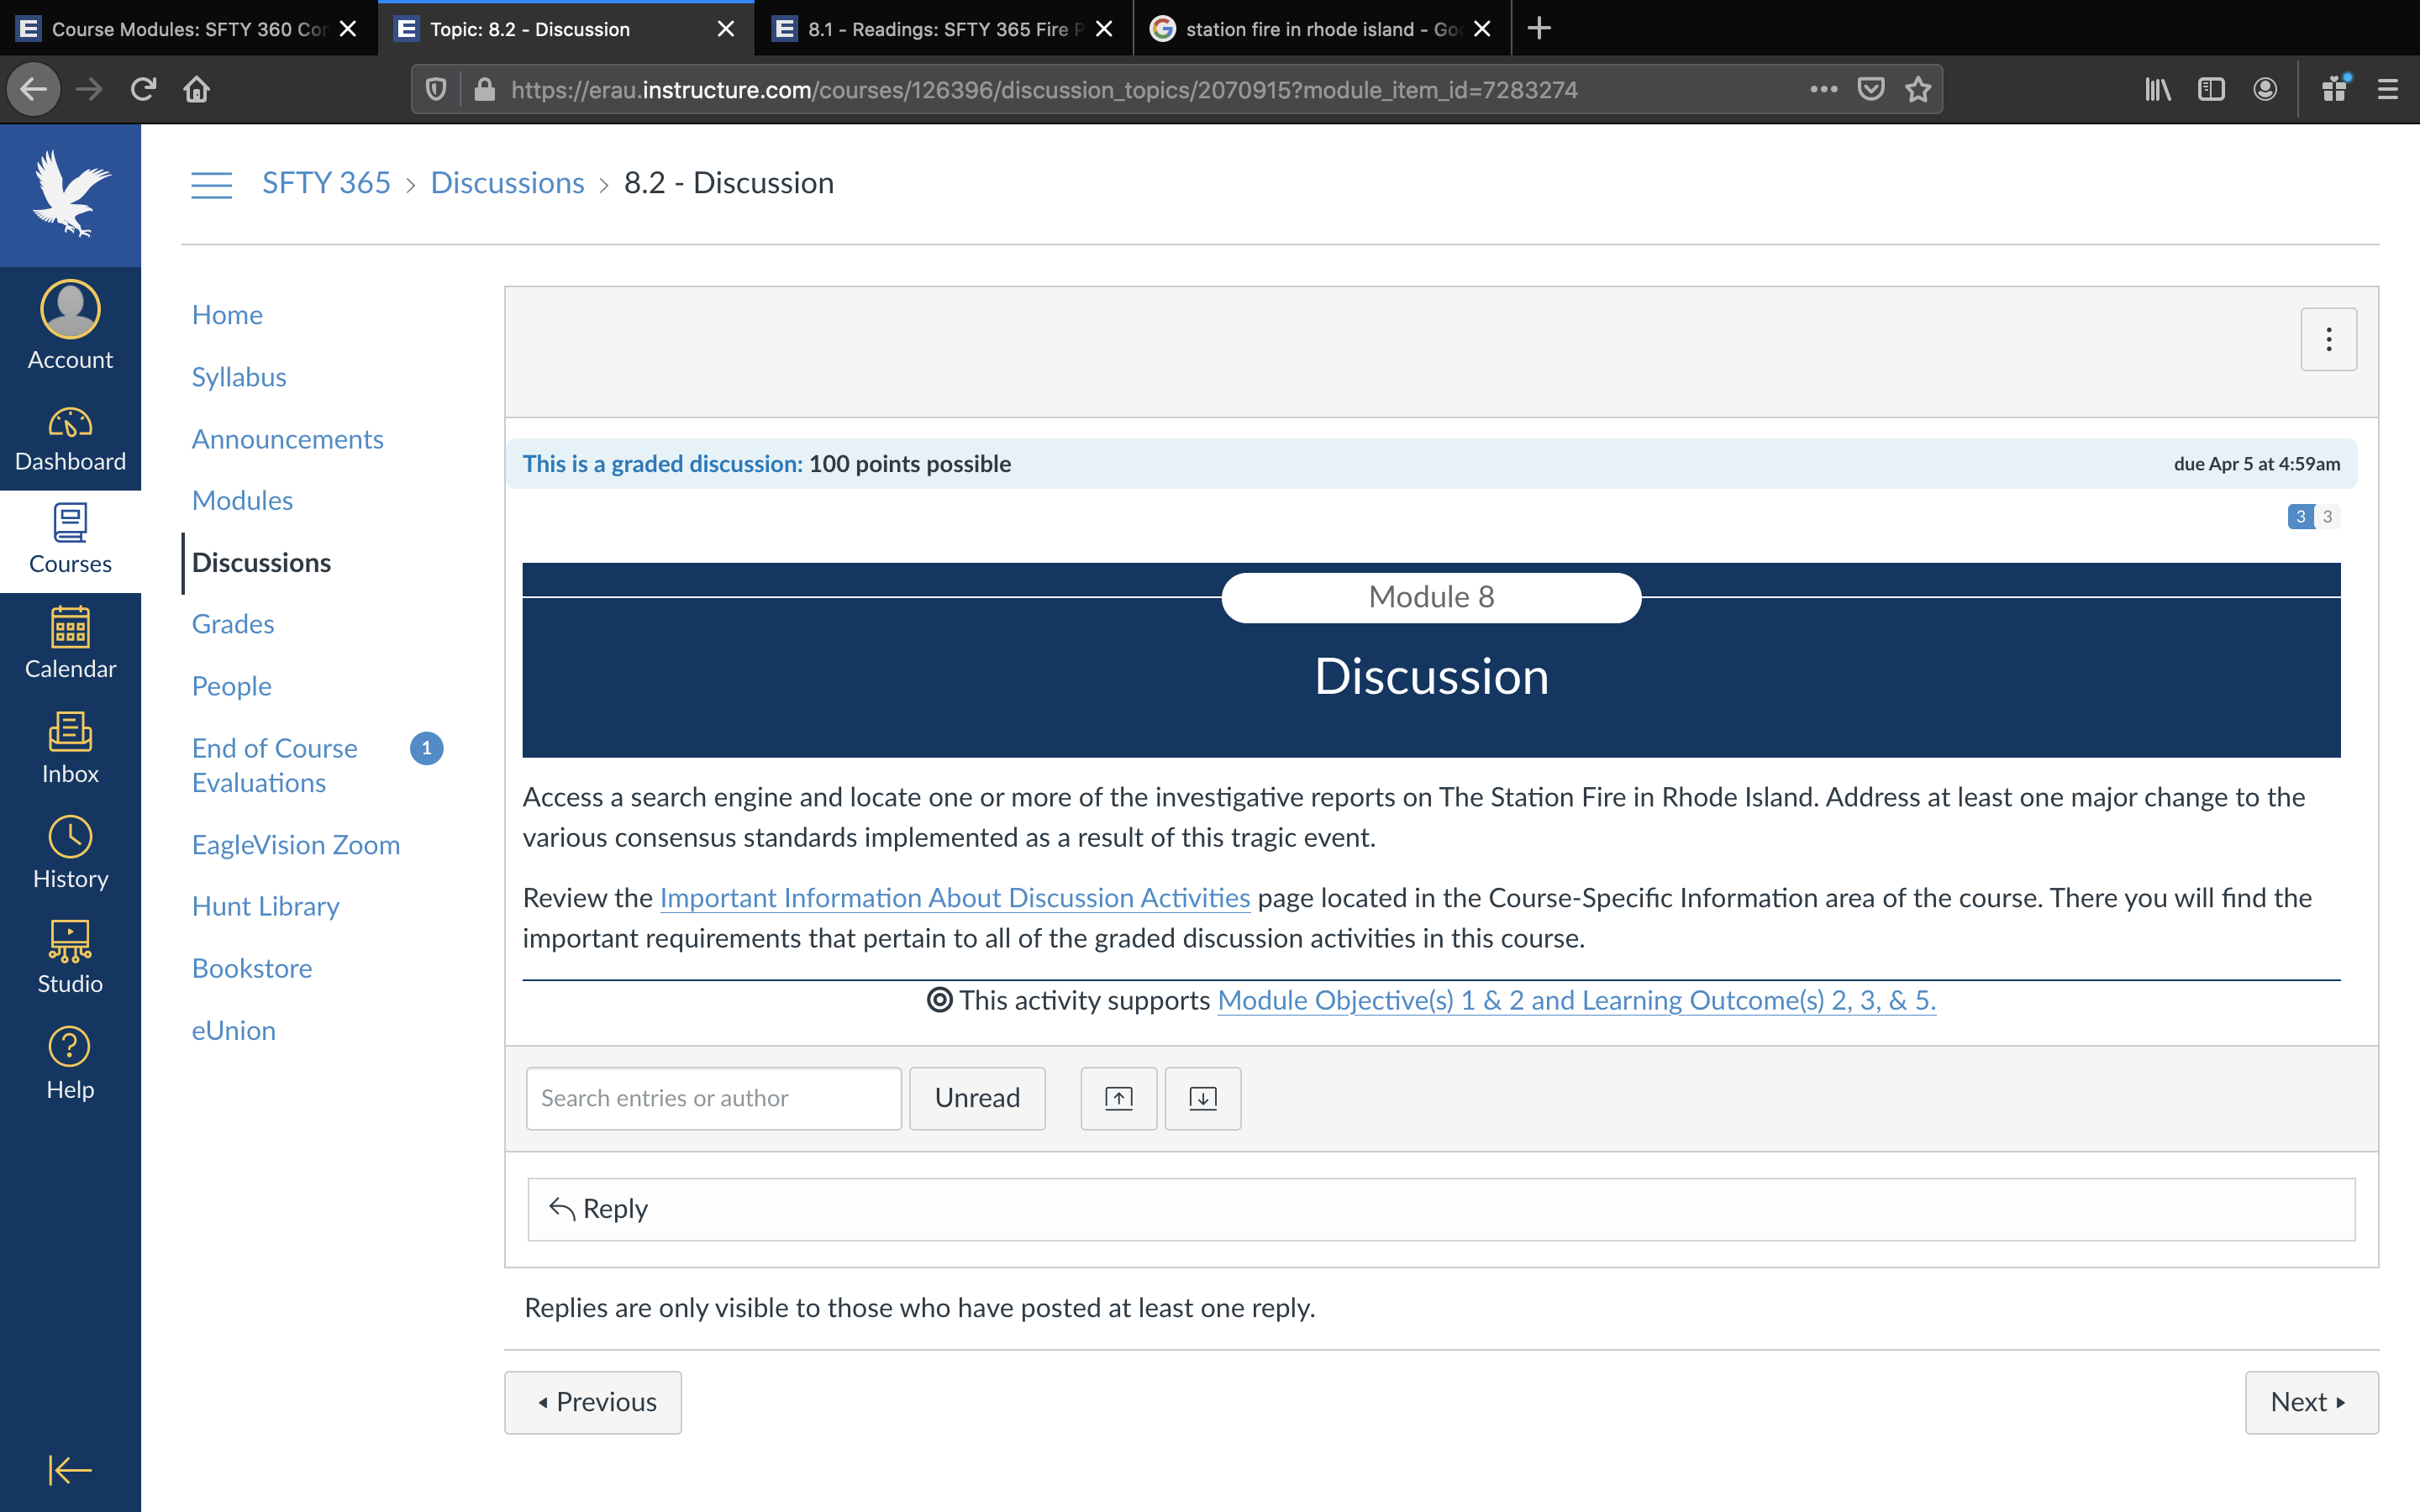The height and width of the screenshot is (1512, 2420).
Task: Open Modules in course menu
Action: click(x=242, y=500)
